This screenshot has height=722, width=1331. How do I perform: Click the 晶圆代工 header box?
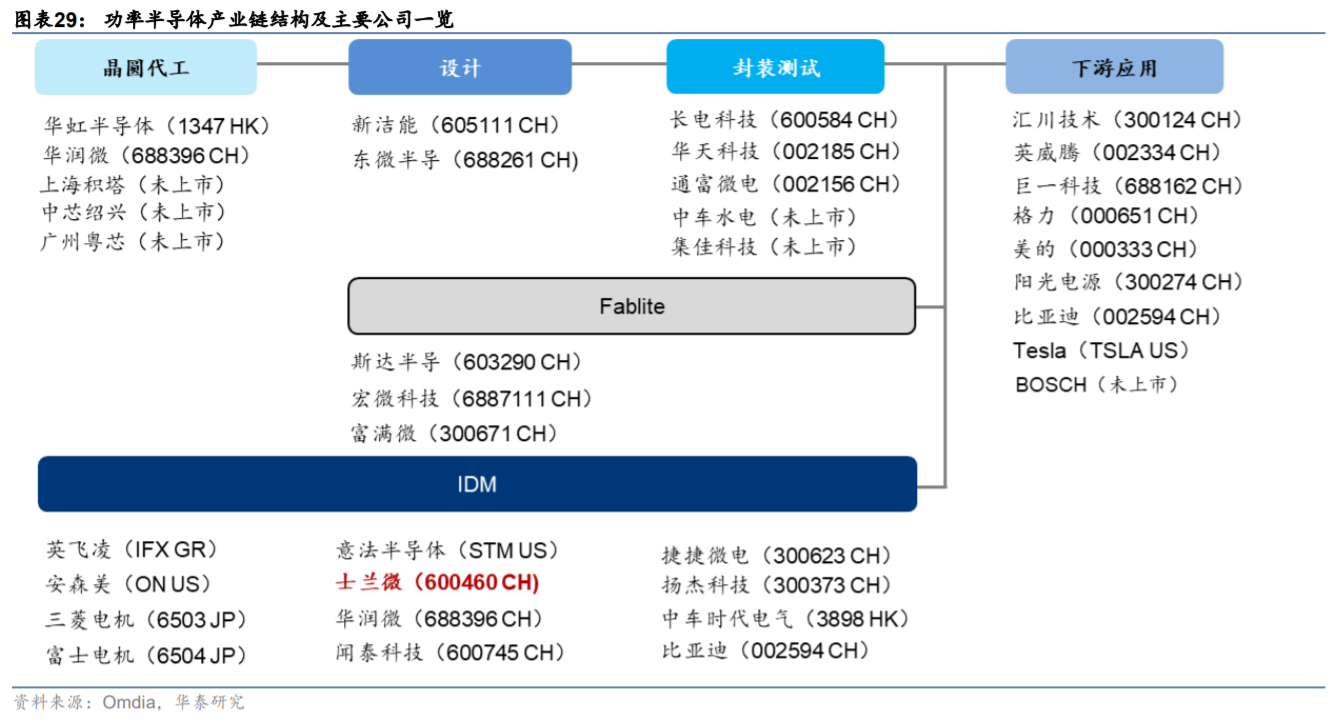[x=146, y=68]
